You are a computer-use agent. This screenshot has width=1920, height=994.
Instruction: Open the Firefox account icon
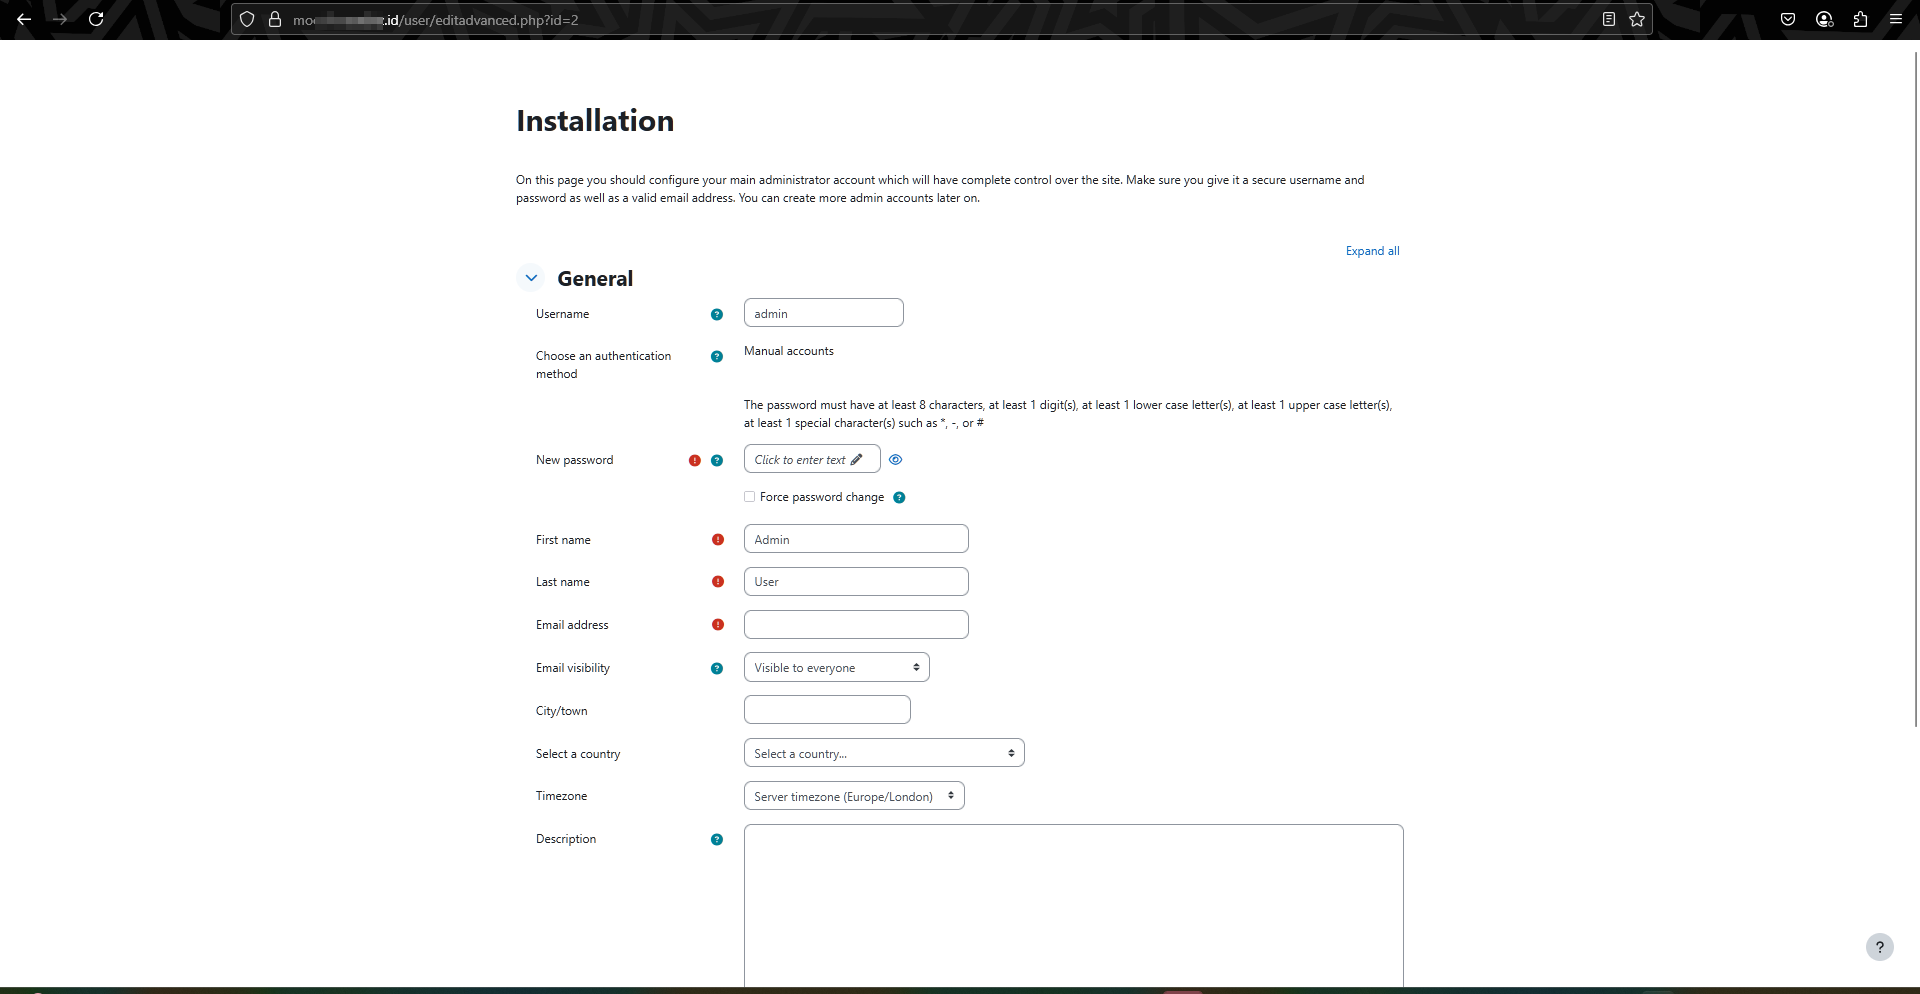(x=1824, y=19)
